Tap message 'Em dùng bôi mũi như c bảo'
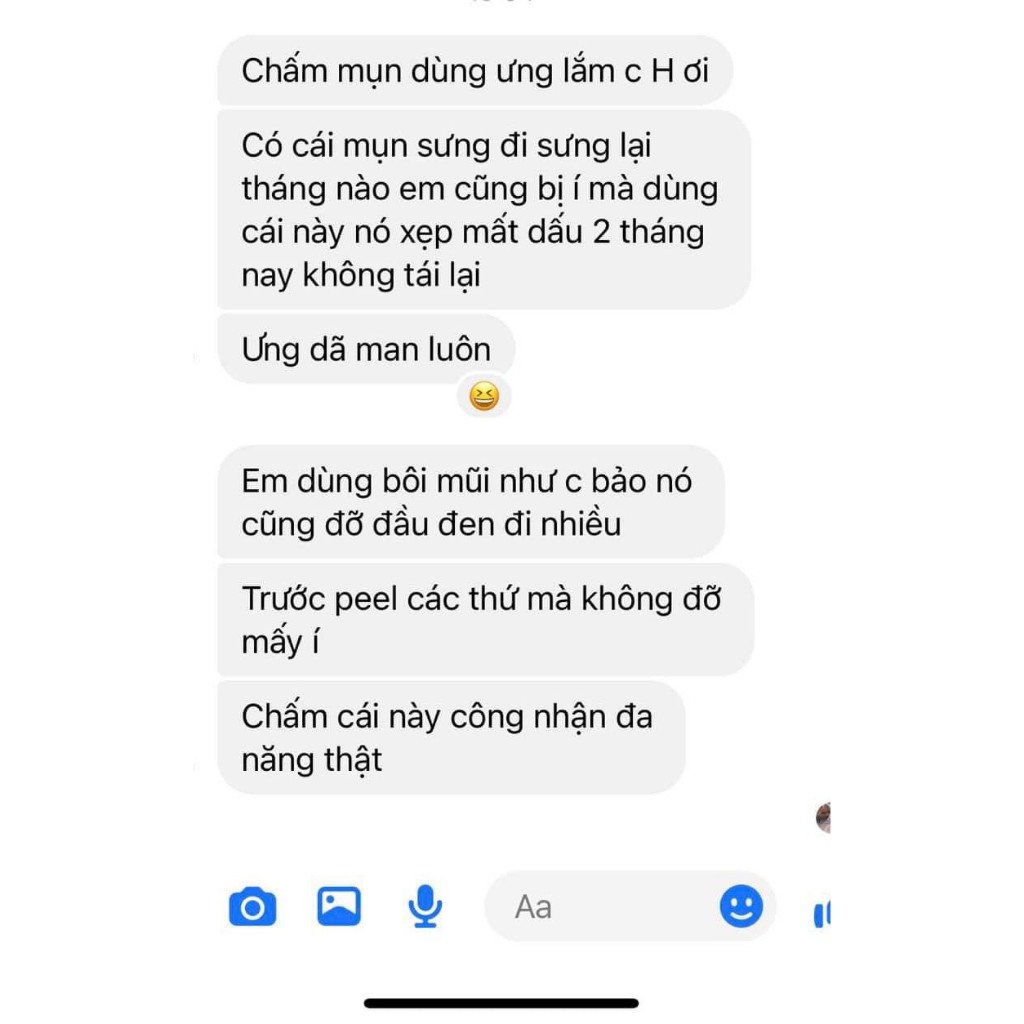 pos(471,502)
